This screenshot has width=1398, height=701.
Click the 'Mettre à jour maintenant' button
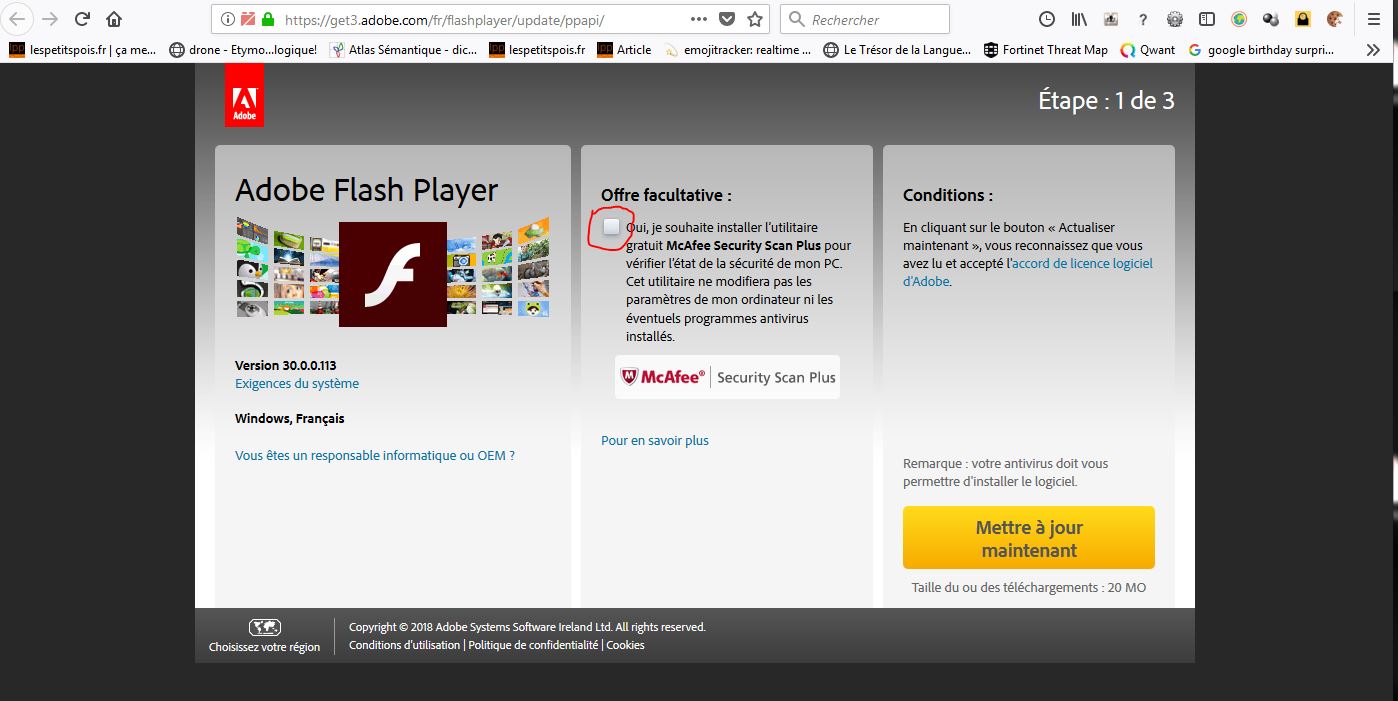(x=1028, y=538)
